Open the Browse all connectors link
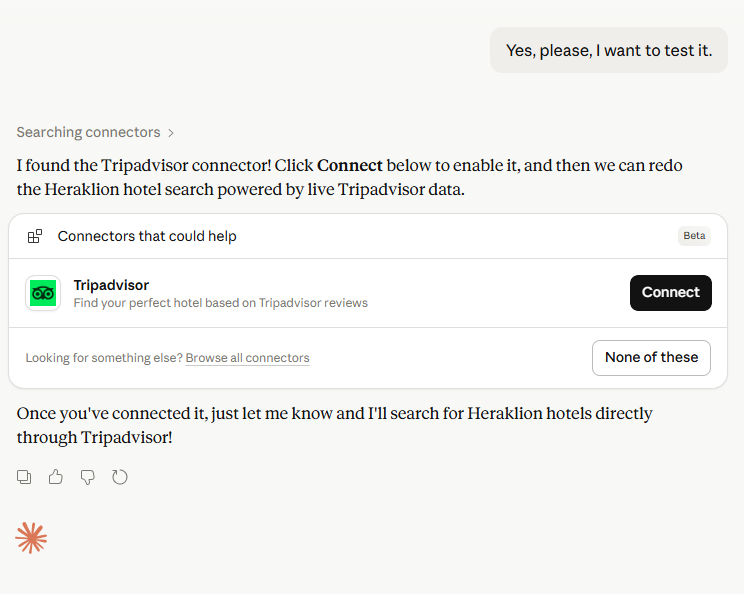Screen dimensions: 744x594 click(247, 358)
